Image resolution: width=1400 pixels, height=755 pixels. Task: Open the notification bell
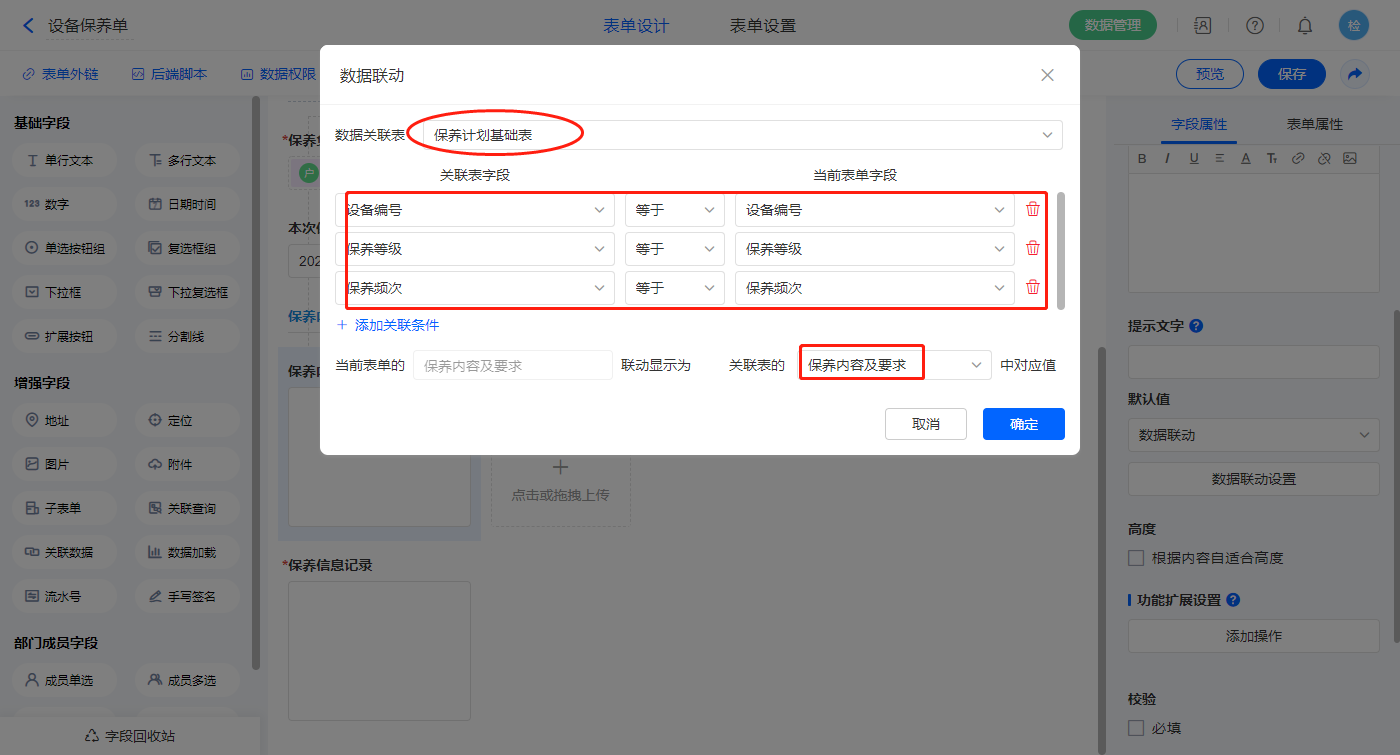(1305, 26)
